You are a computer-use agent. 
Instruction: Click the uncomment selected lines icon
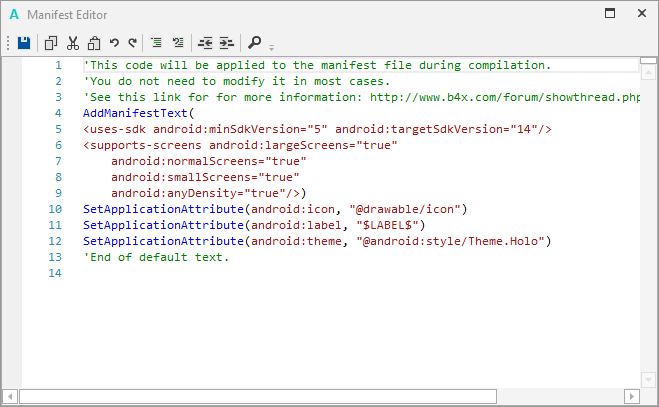(178, 43)
